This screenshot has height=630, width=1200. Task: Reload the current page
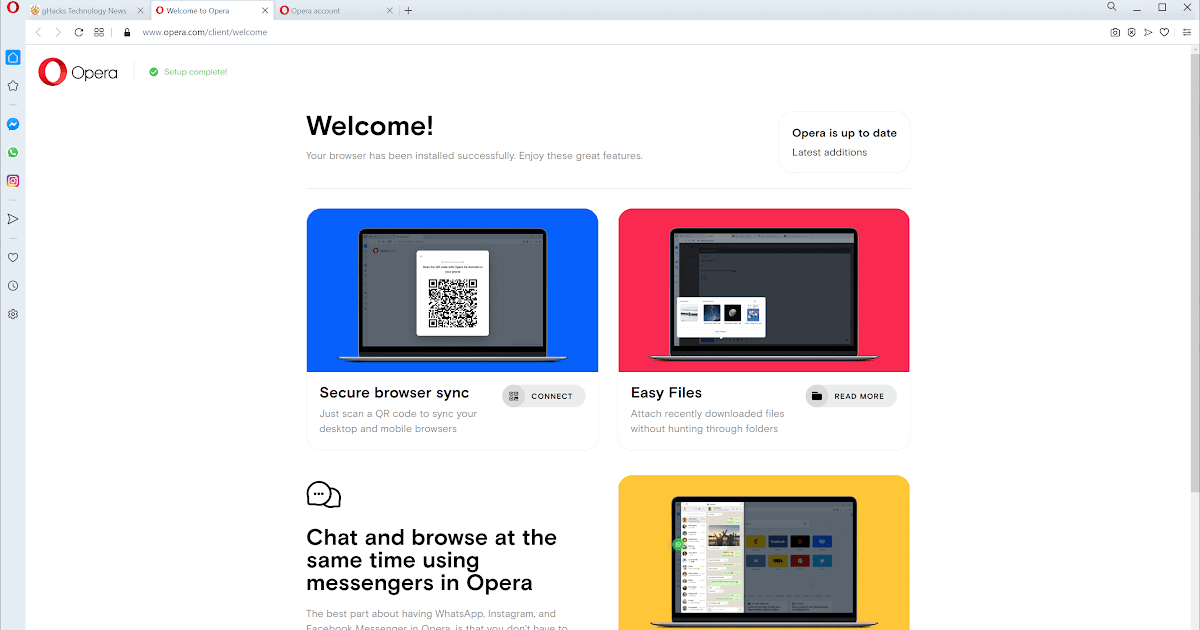click(x=79, y=32)
